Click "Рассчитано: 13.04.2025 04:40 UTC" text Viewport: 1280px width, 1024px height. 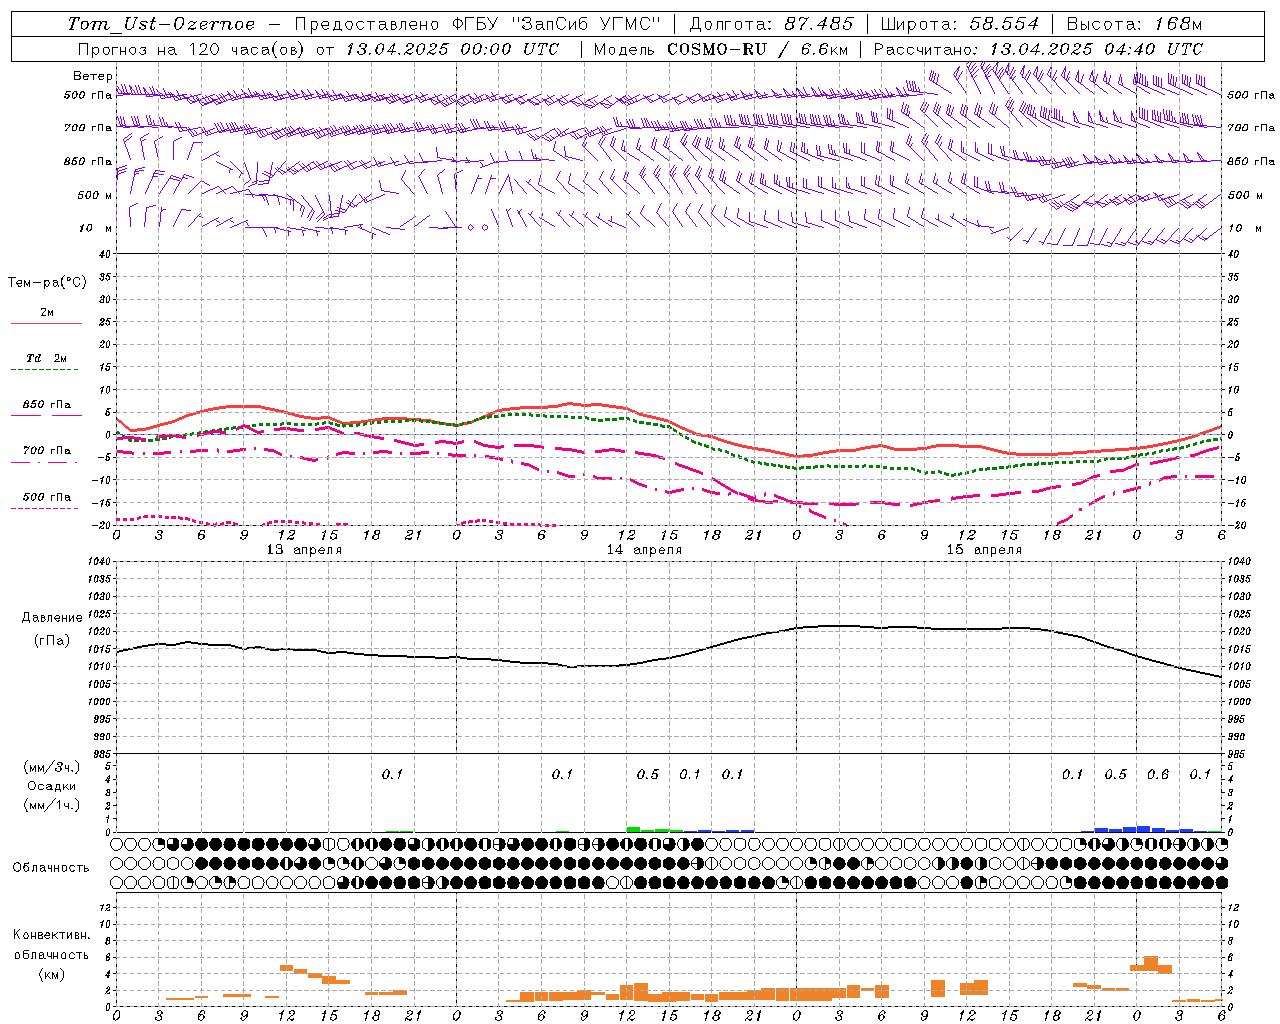(1038, 49)
